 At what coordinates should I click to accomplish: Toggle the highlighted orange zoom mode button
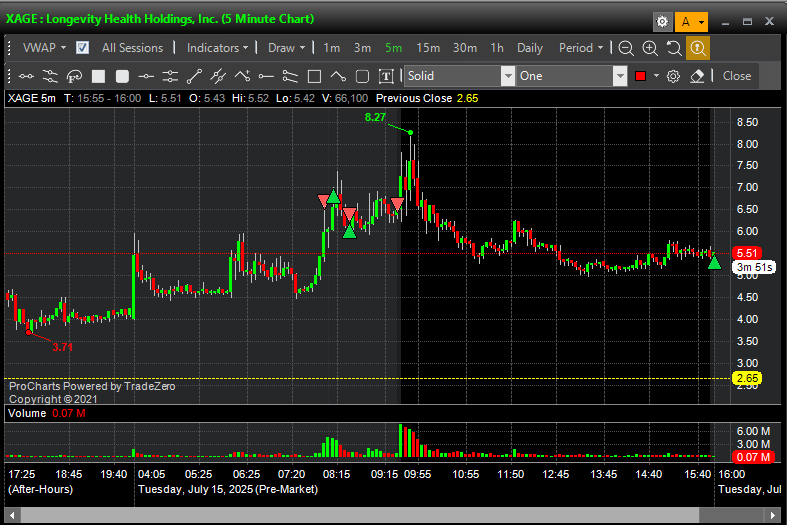pos(698,48)
